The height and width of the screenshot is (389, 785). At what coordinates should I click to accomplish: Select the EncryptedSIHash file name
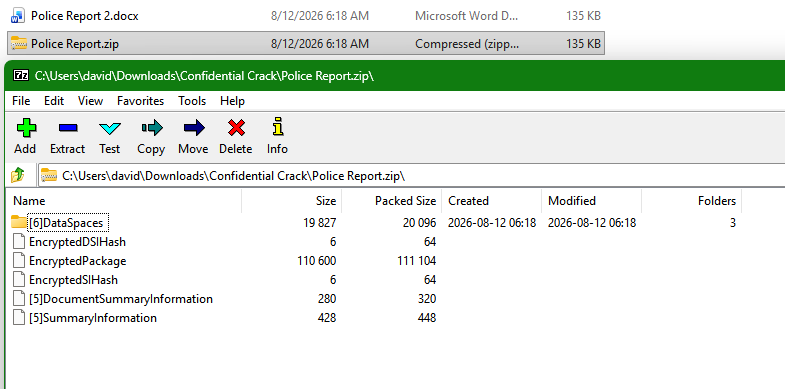pyautogui.click(x=73, y=280)
